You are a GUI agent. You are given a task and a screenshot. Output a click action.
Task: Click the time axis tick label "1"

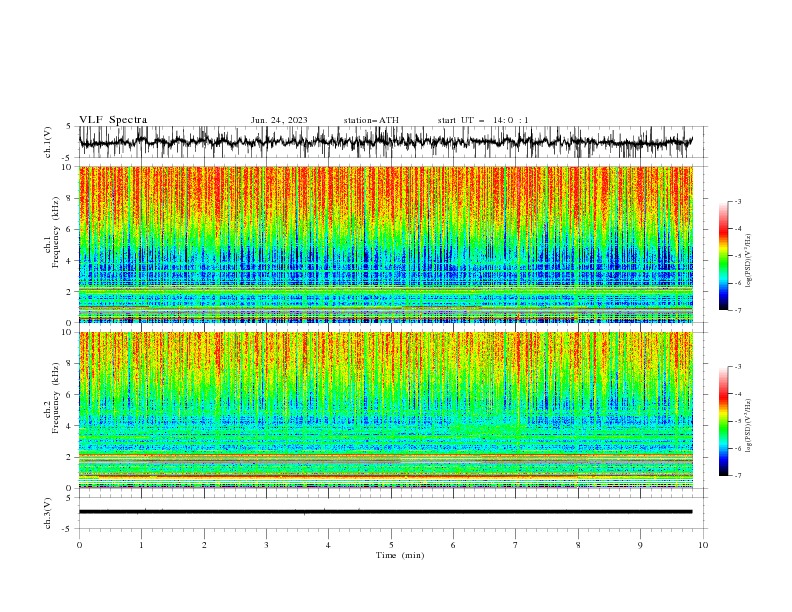tap(141, 545)
